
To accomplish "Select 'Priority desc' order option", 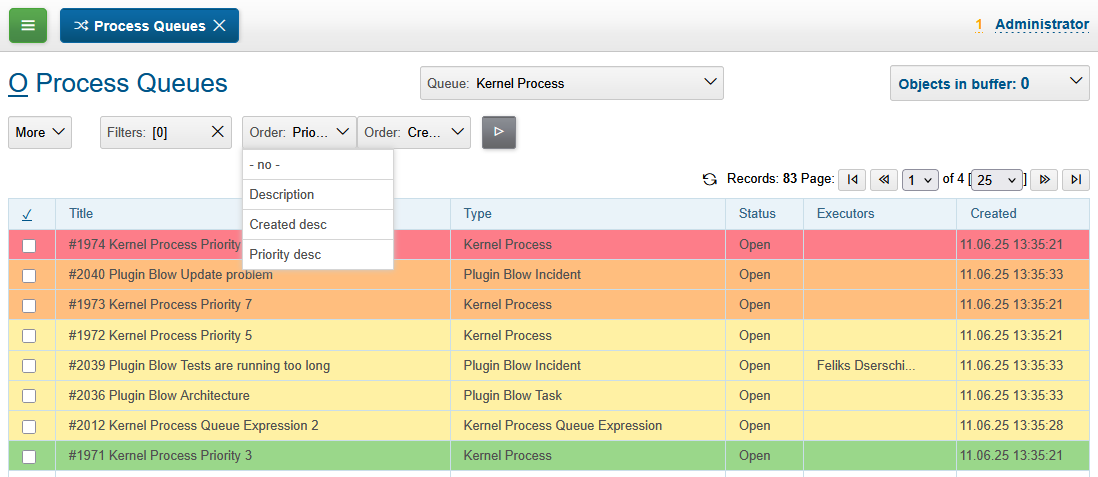I will 286,255.
